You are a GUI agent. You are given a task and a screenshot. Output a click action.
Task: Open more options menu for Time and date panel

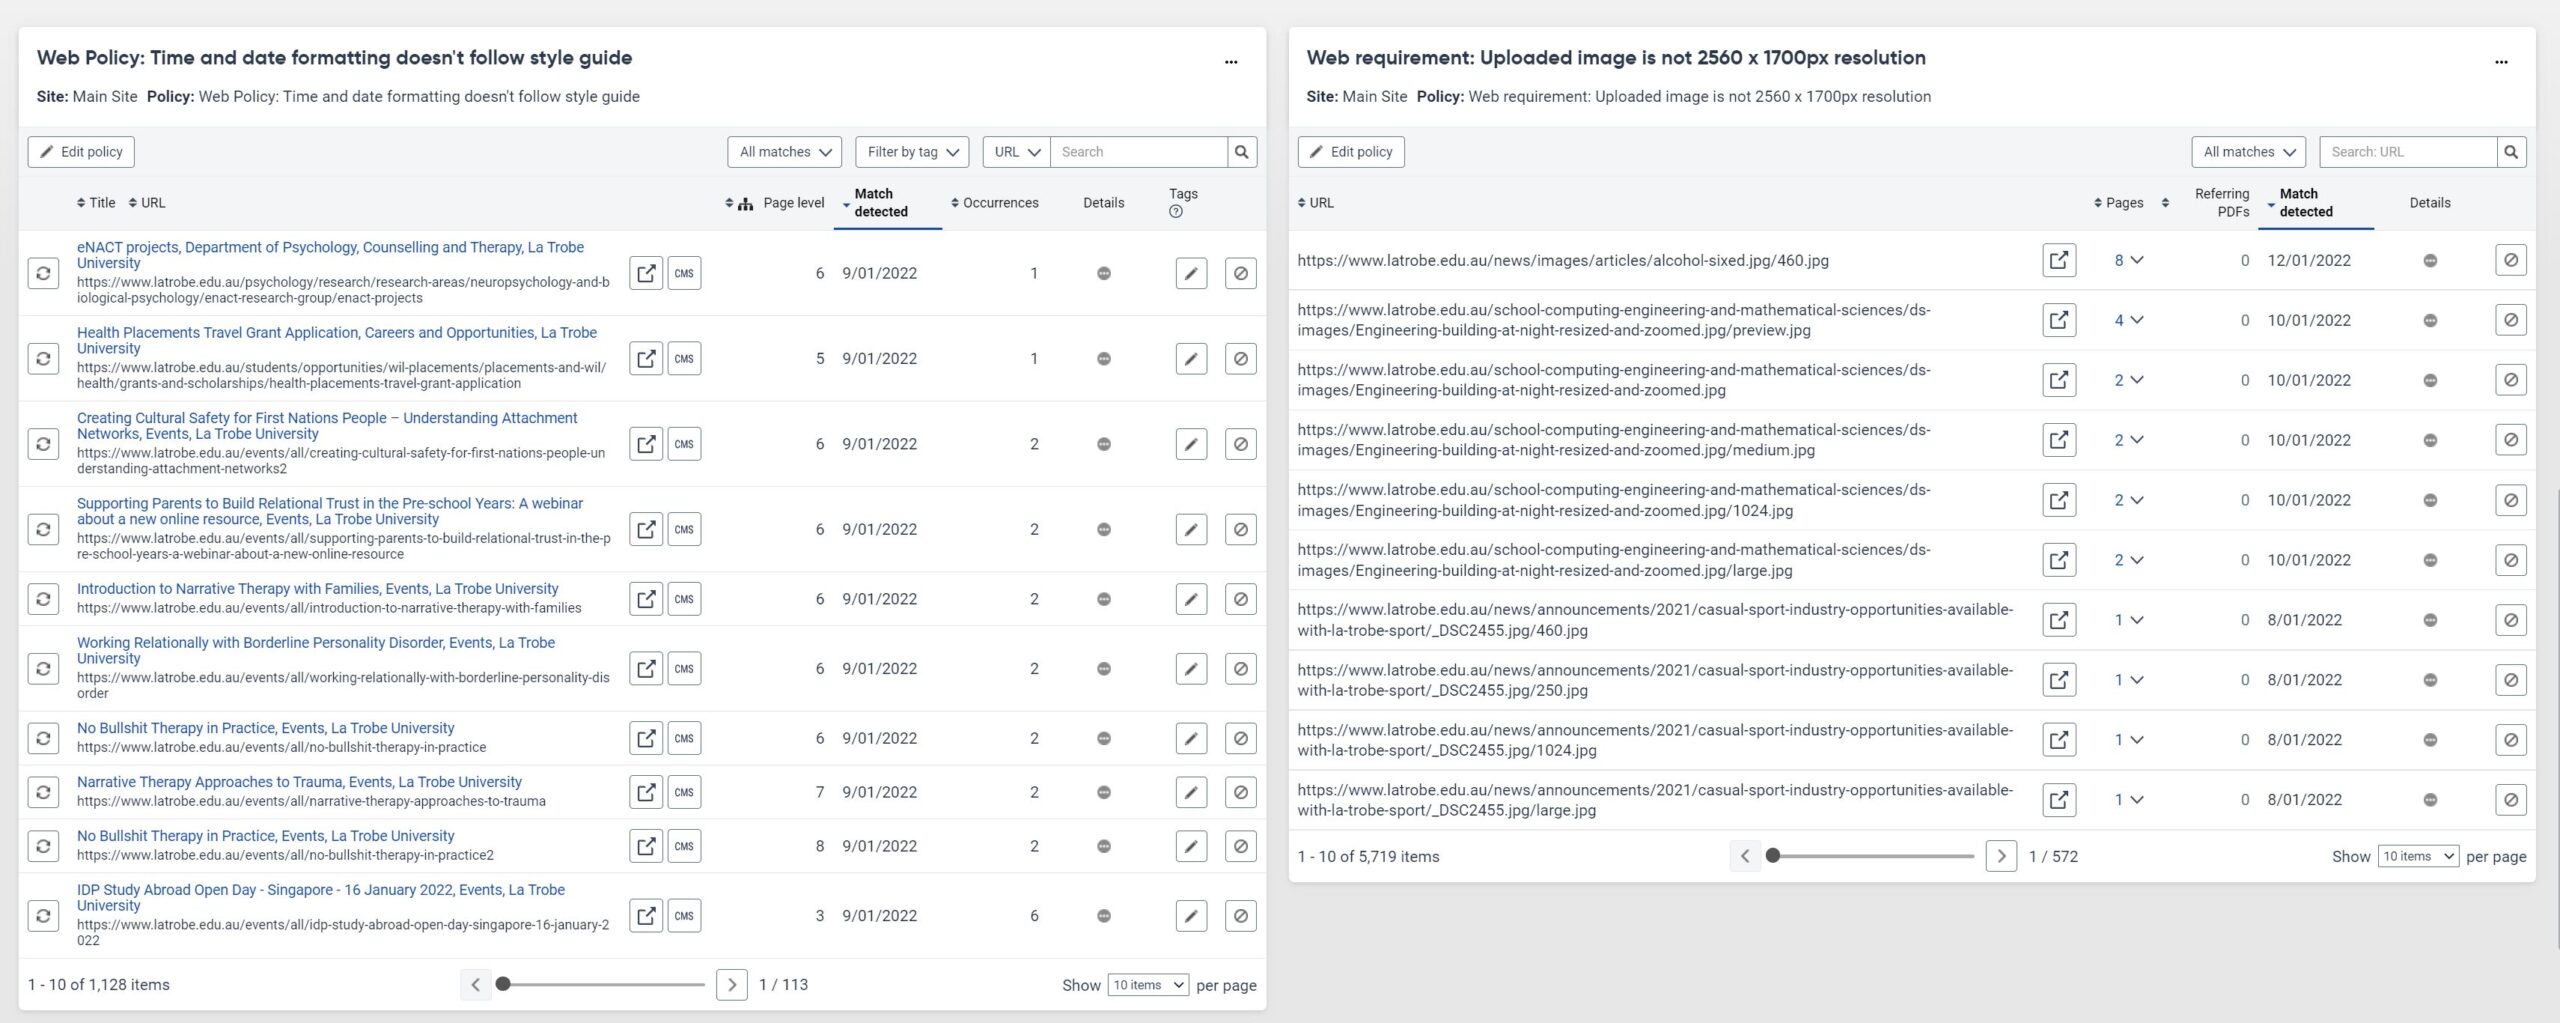(x=1231, y=62)
